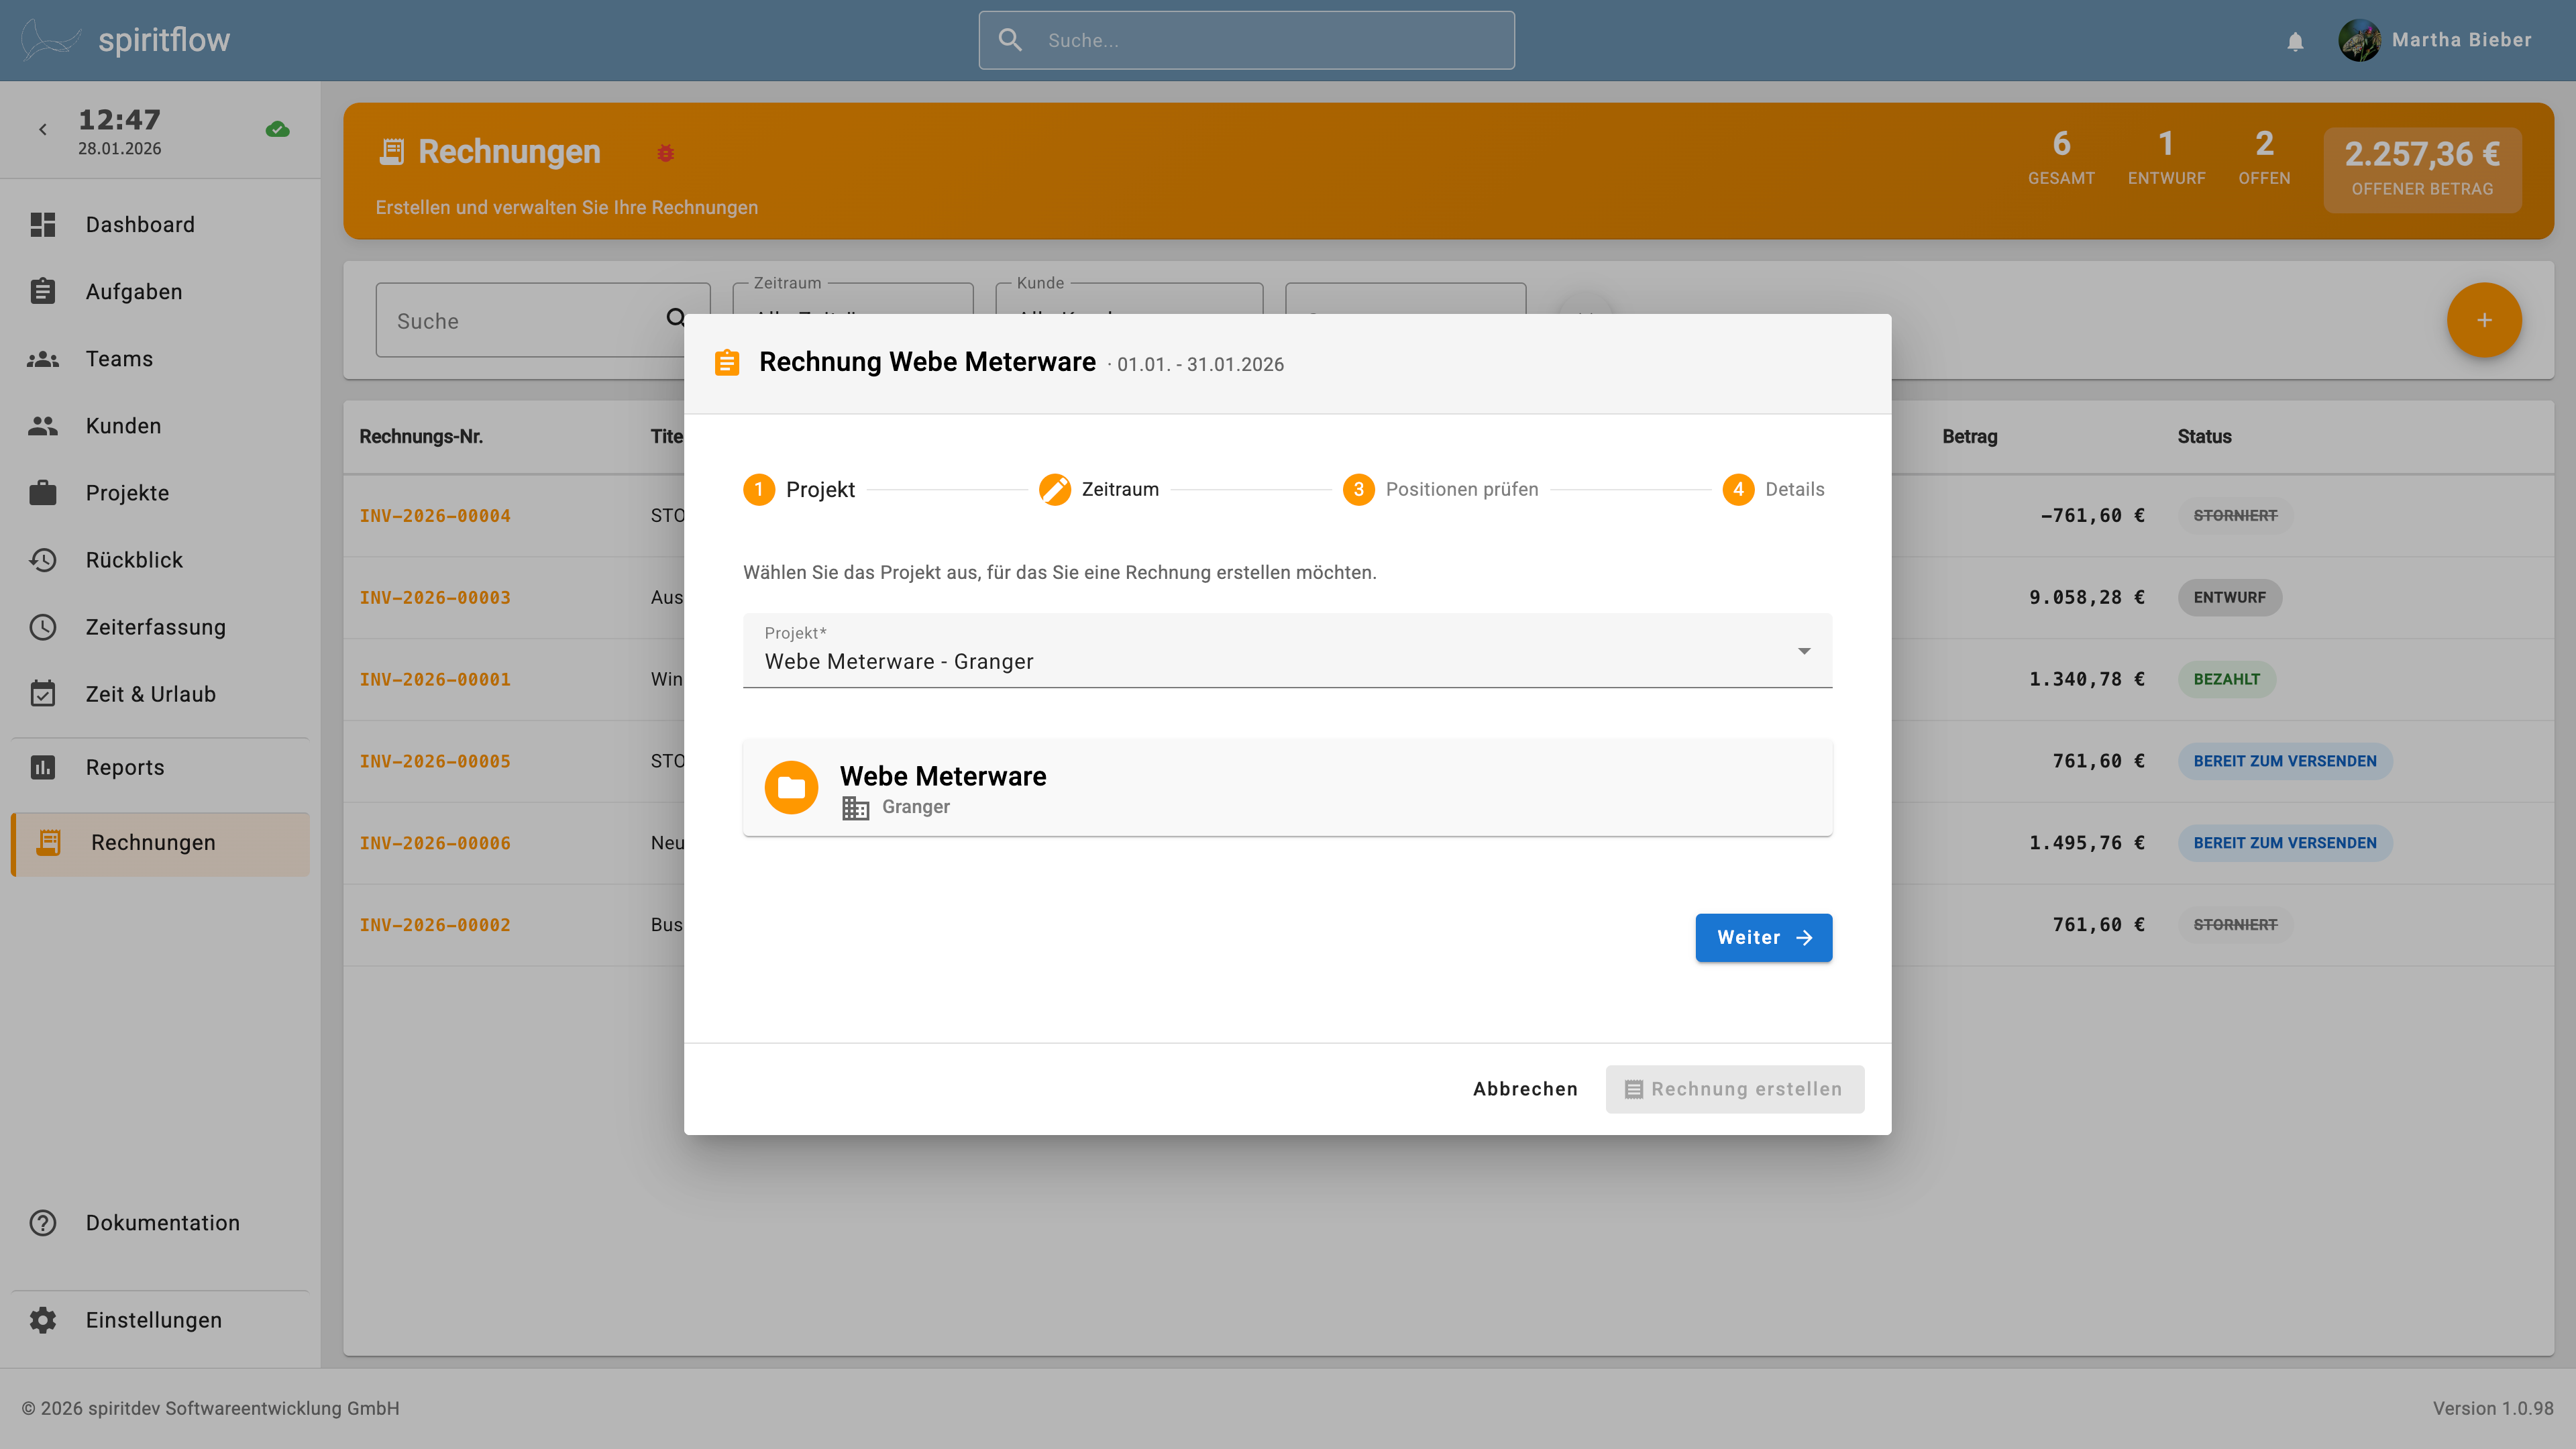
Task: Go to Aufgaben in the sidebar
Action: tap(134, 291)
